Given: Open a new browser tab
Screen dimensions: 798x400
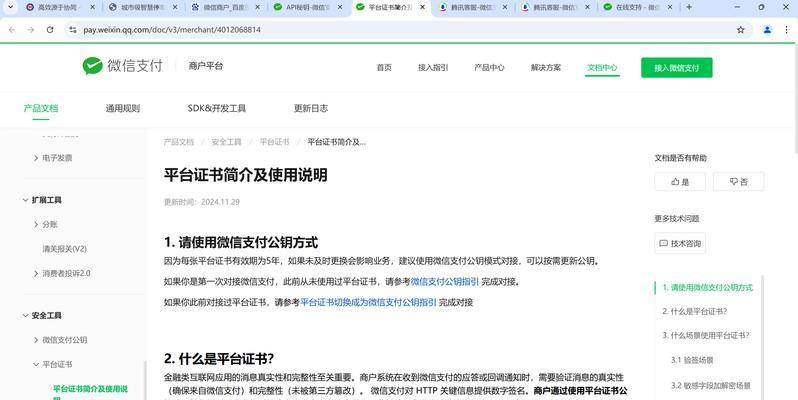Looking at the screenshot, I should click(689, 7).
